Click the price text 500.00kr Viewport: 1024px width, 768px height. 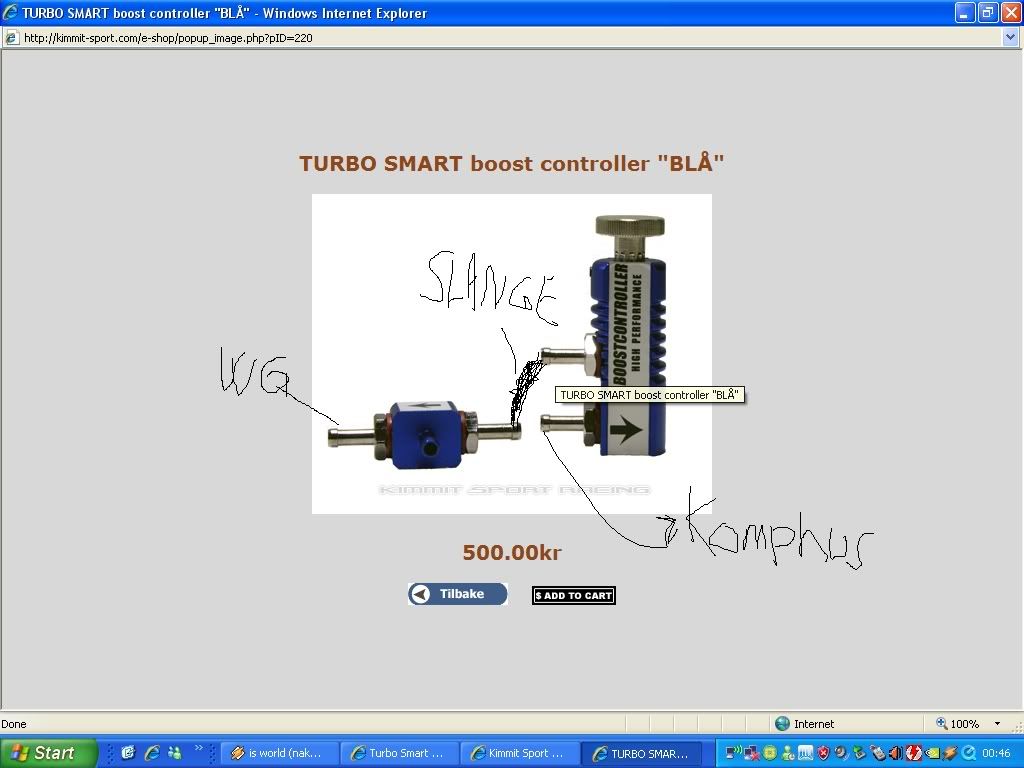[x=512, y=552]
